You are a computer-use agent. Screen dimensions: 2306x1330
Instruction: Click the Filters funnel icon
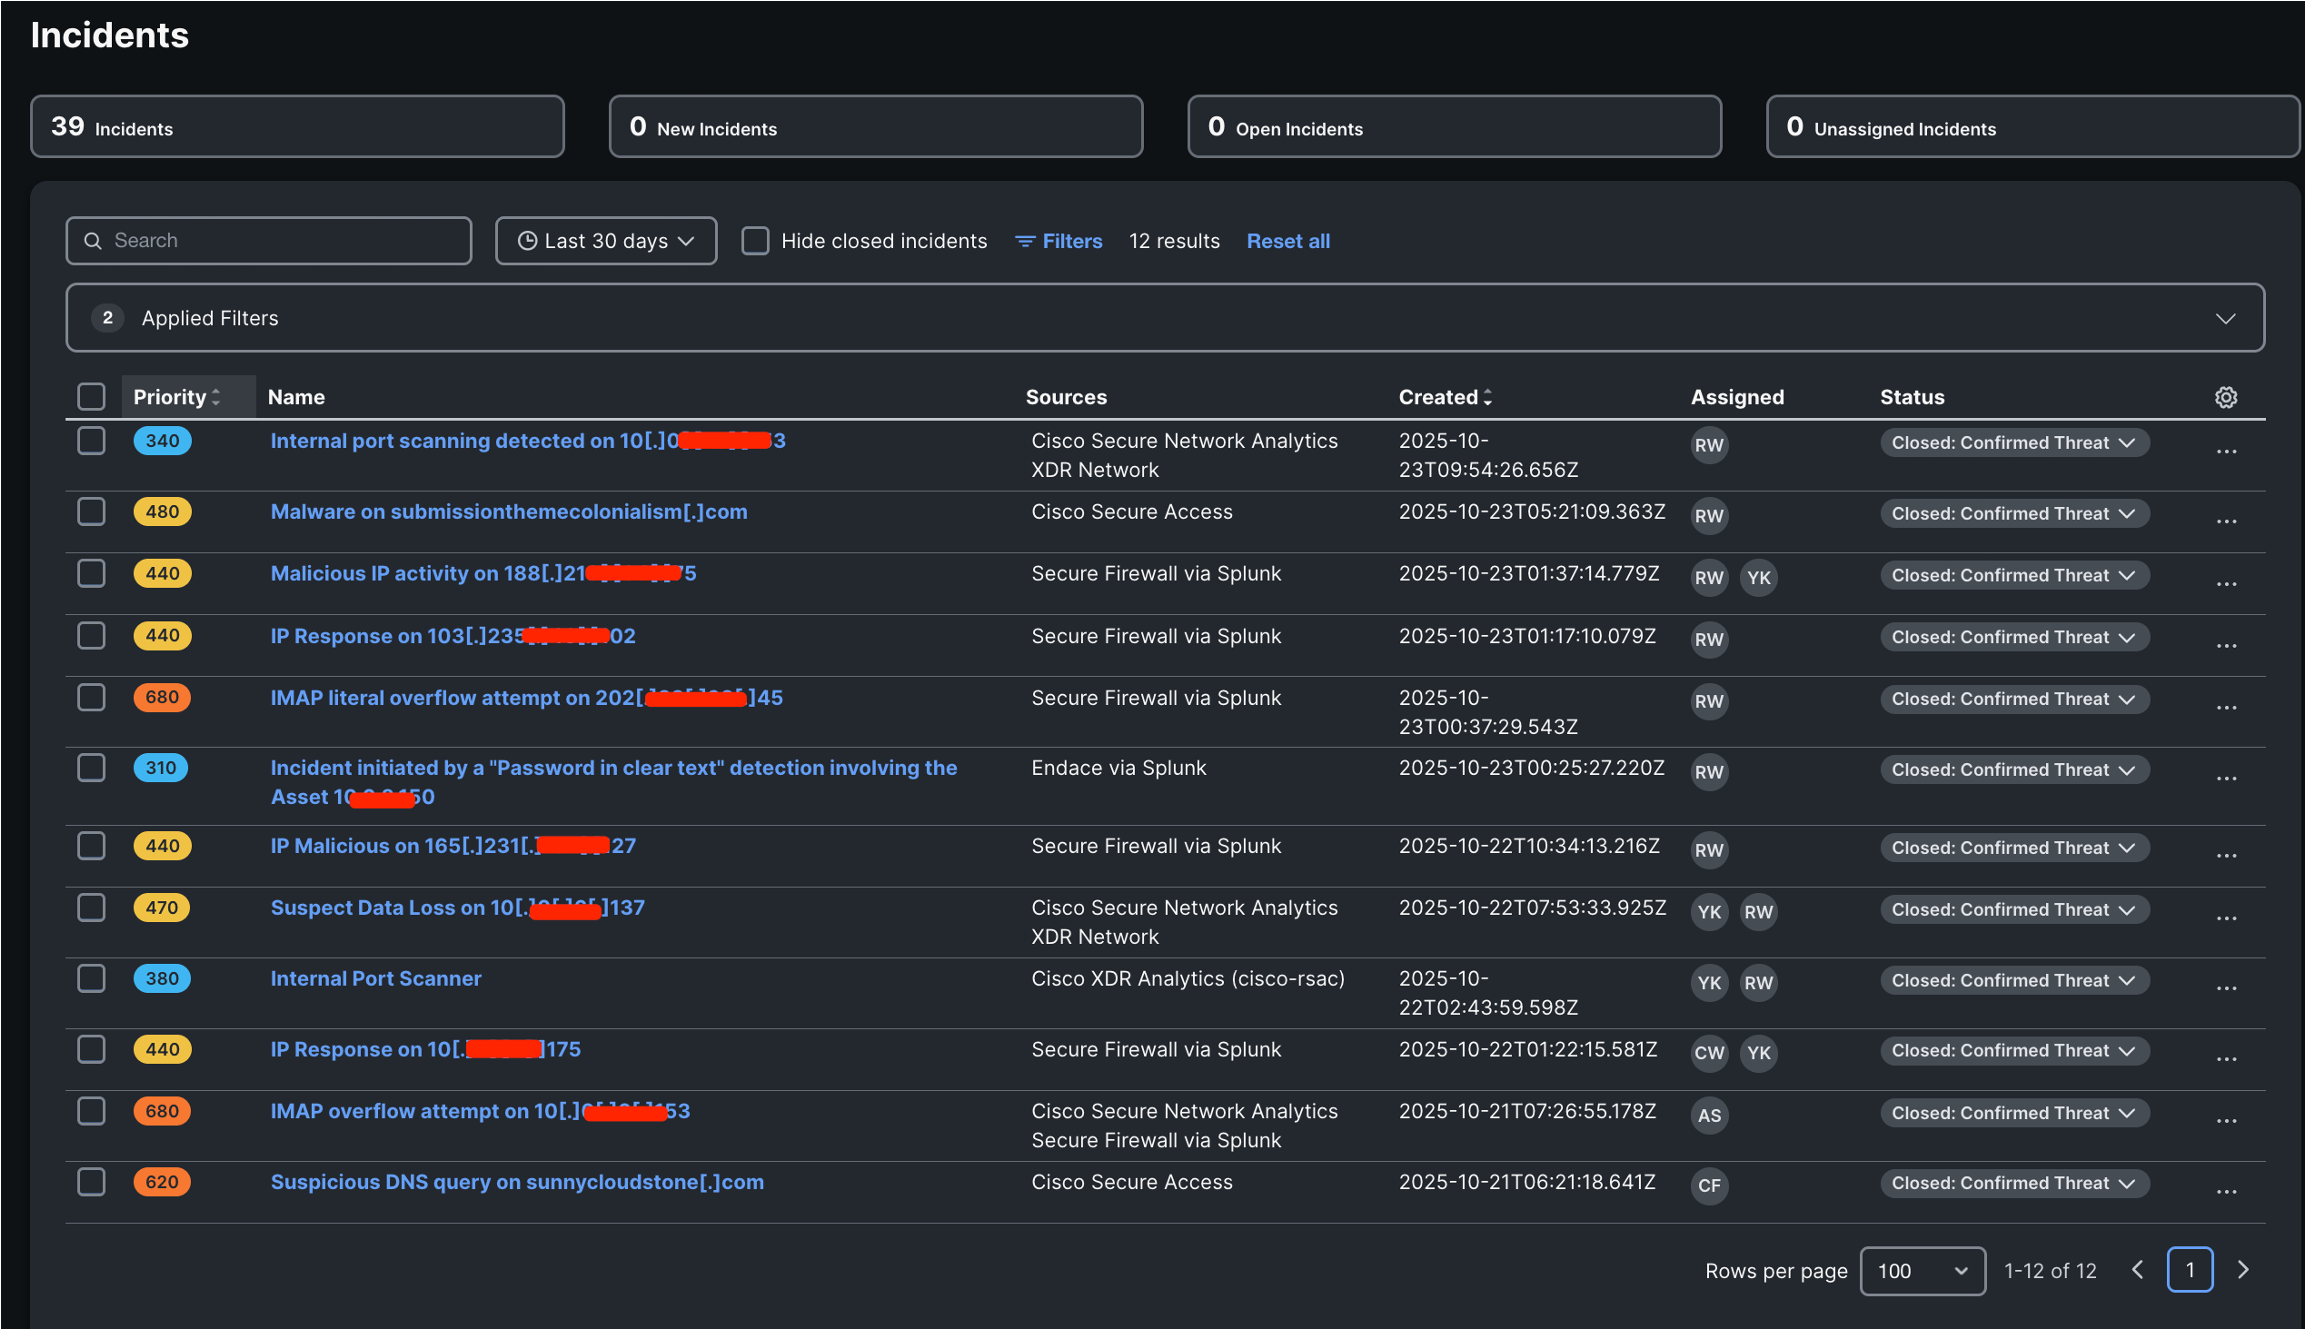(x=1024, y=240)
